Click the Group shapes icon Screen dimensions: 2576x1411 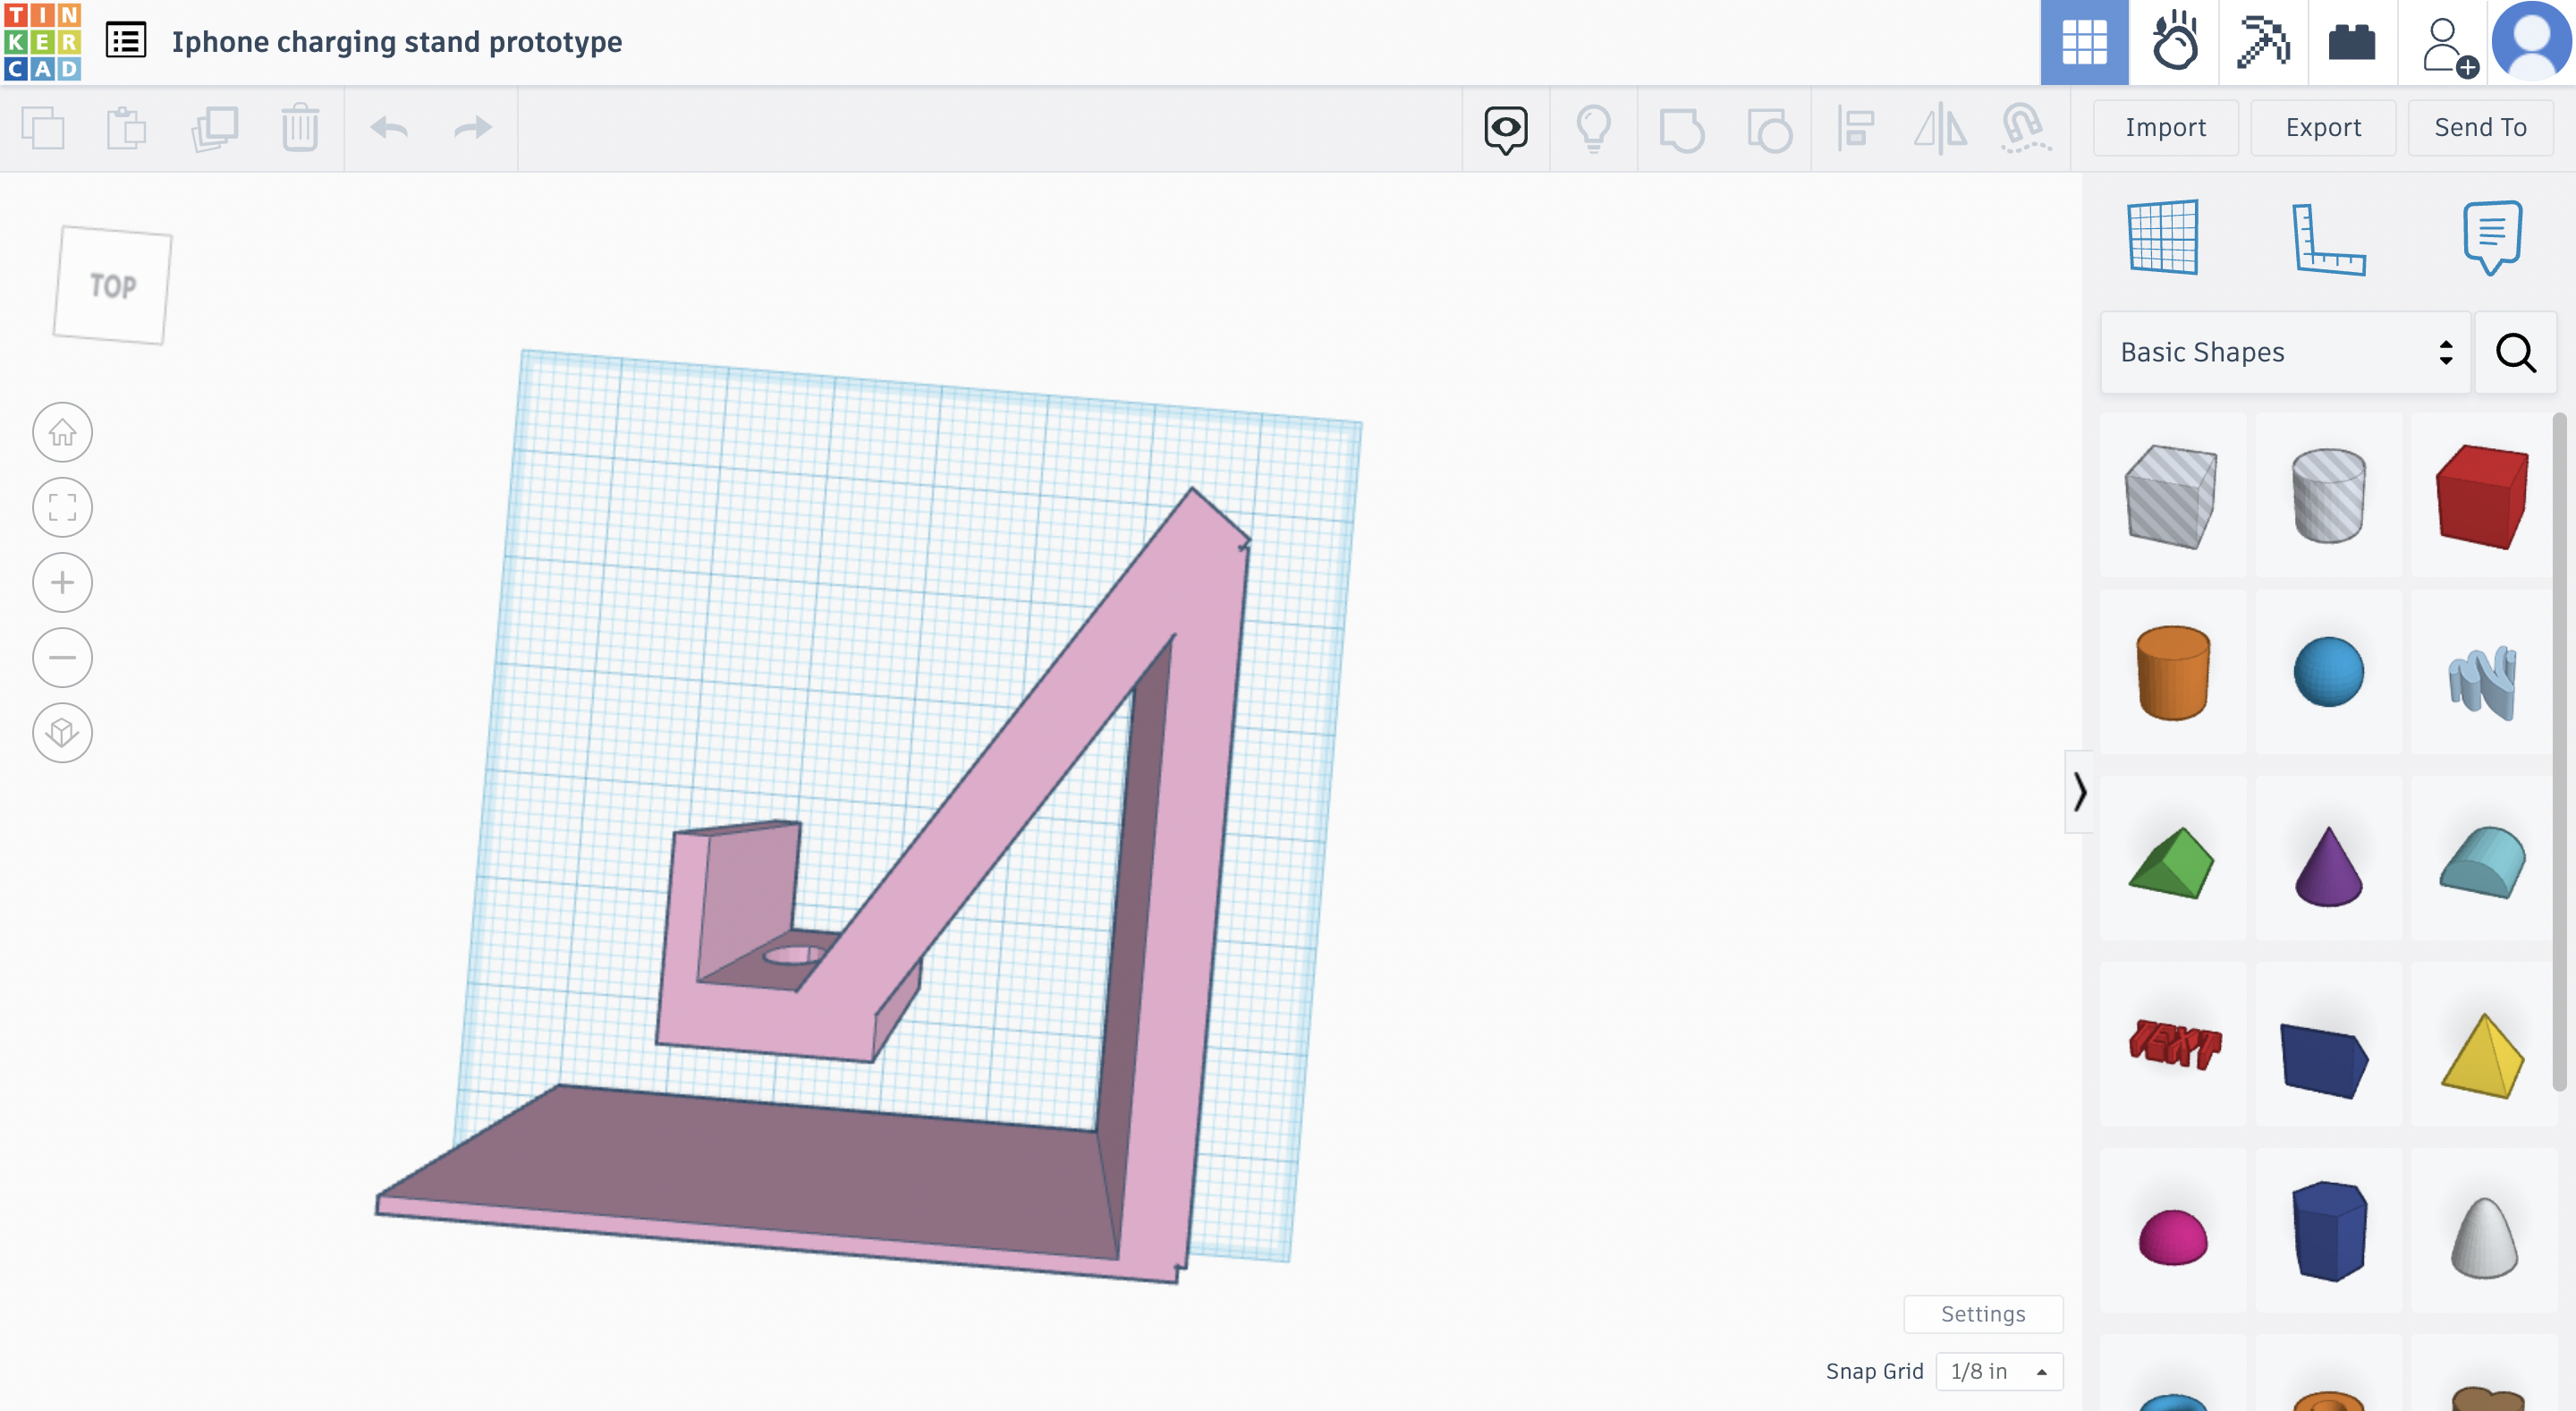coord(1682,127)
